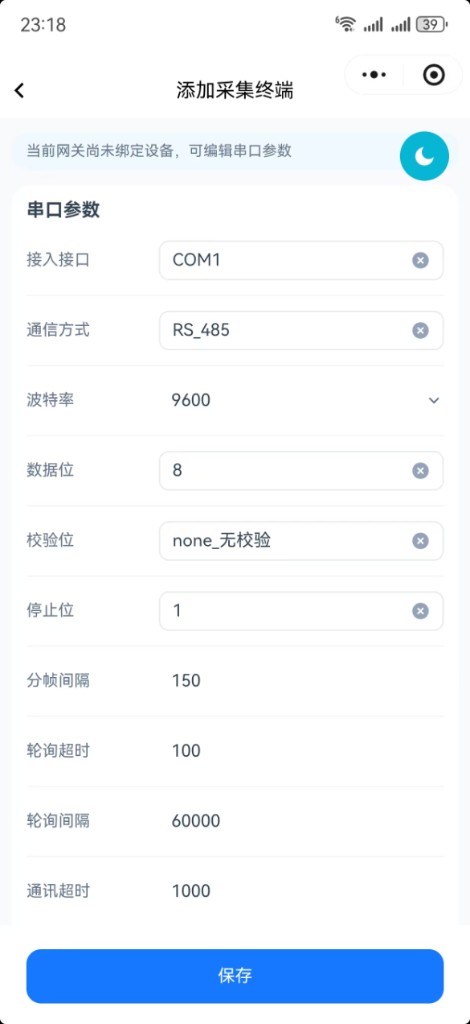Open the 通信方式 RS_485 selector
Screen dimensions: 470x1024
coord(301,330)
